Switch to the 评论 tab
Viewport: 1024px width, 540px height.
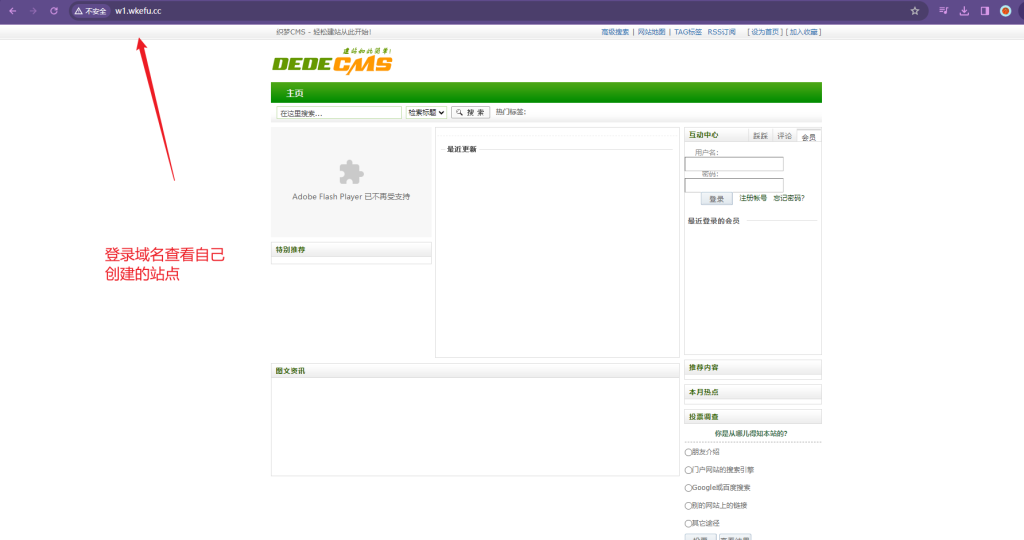pos(784,135)
